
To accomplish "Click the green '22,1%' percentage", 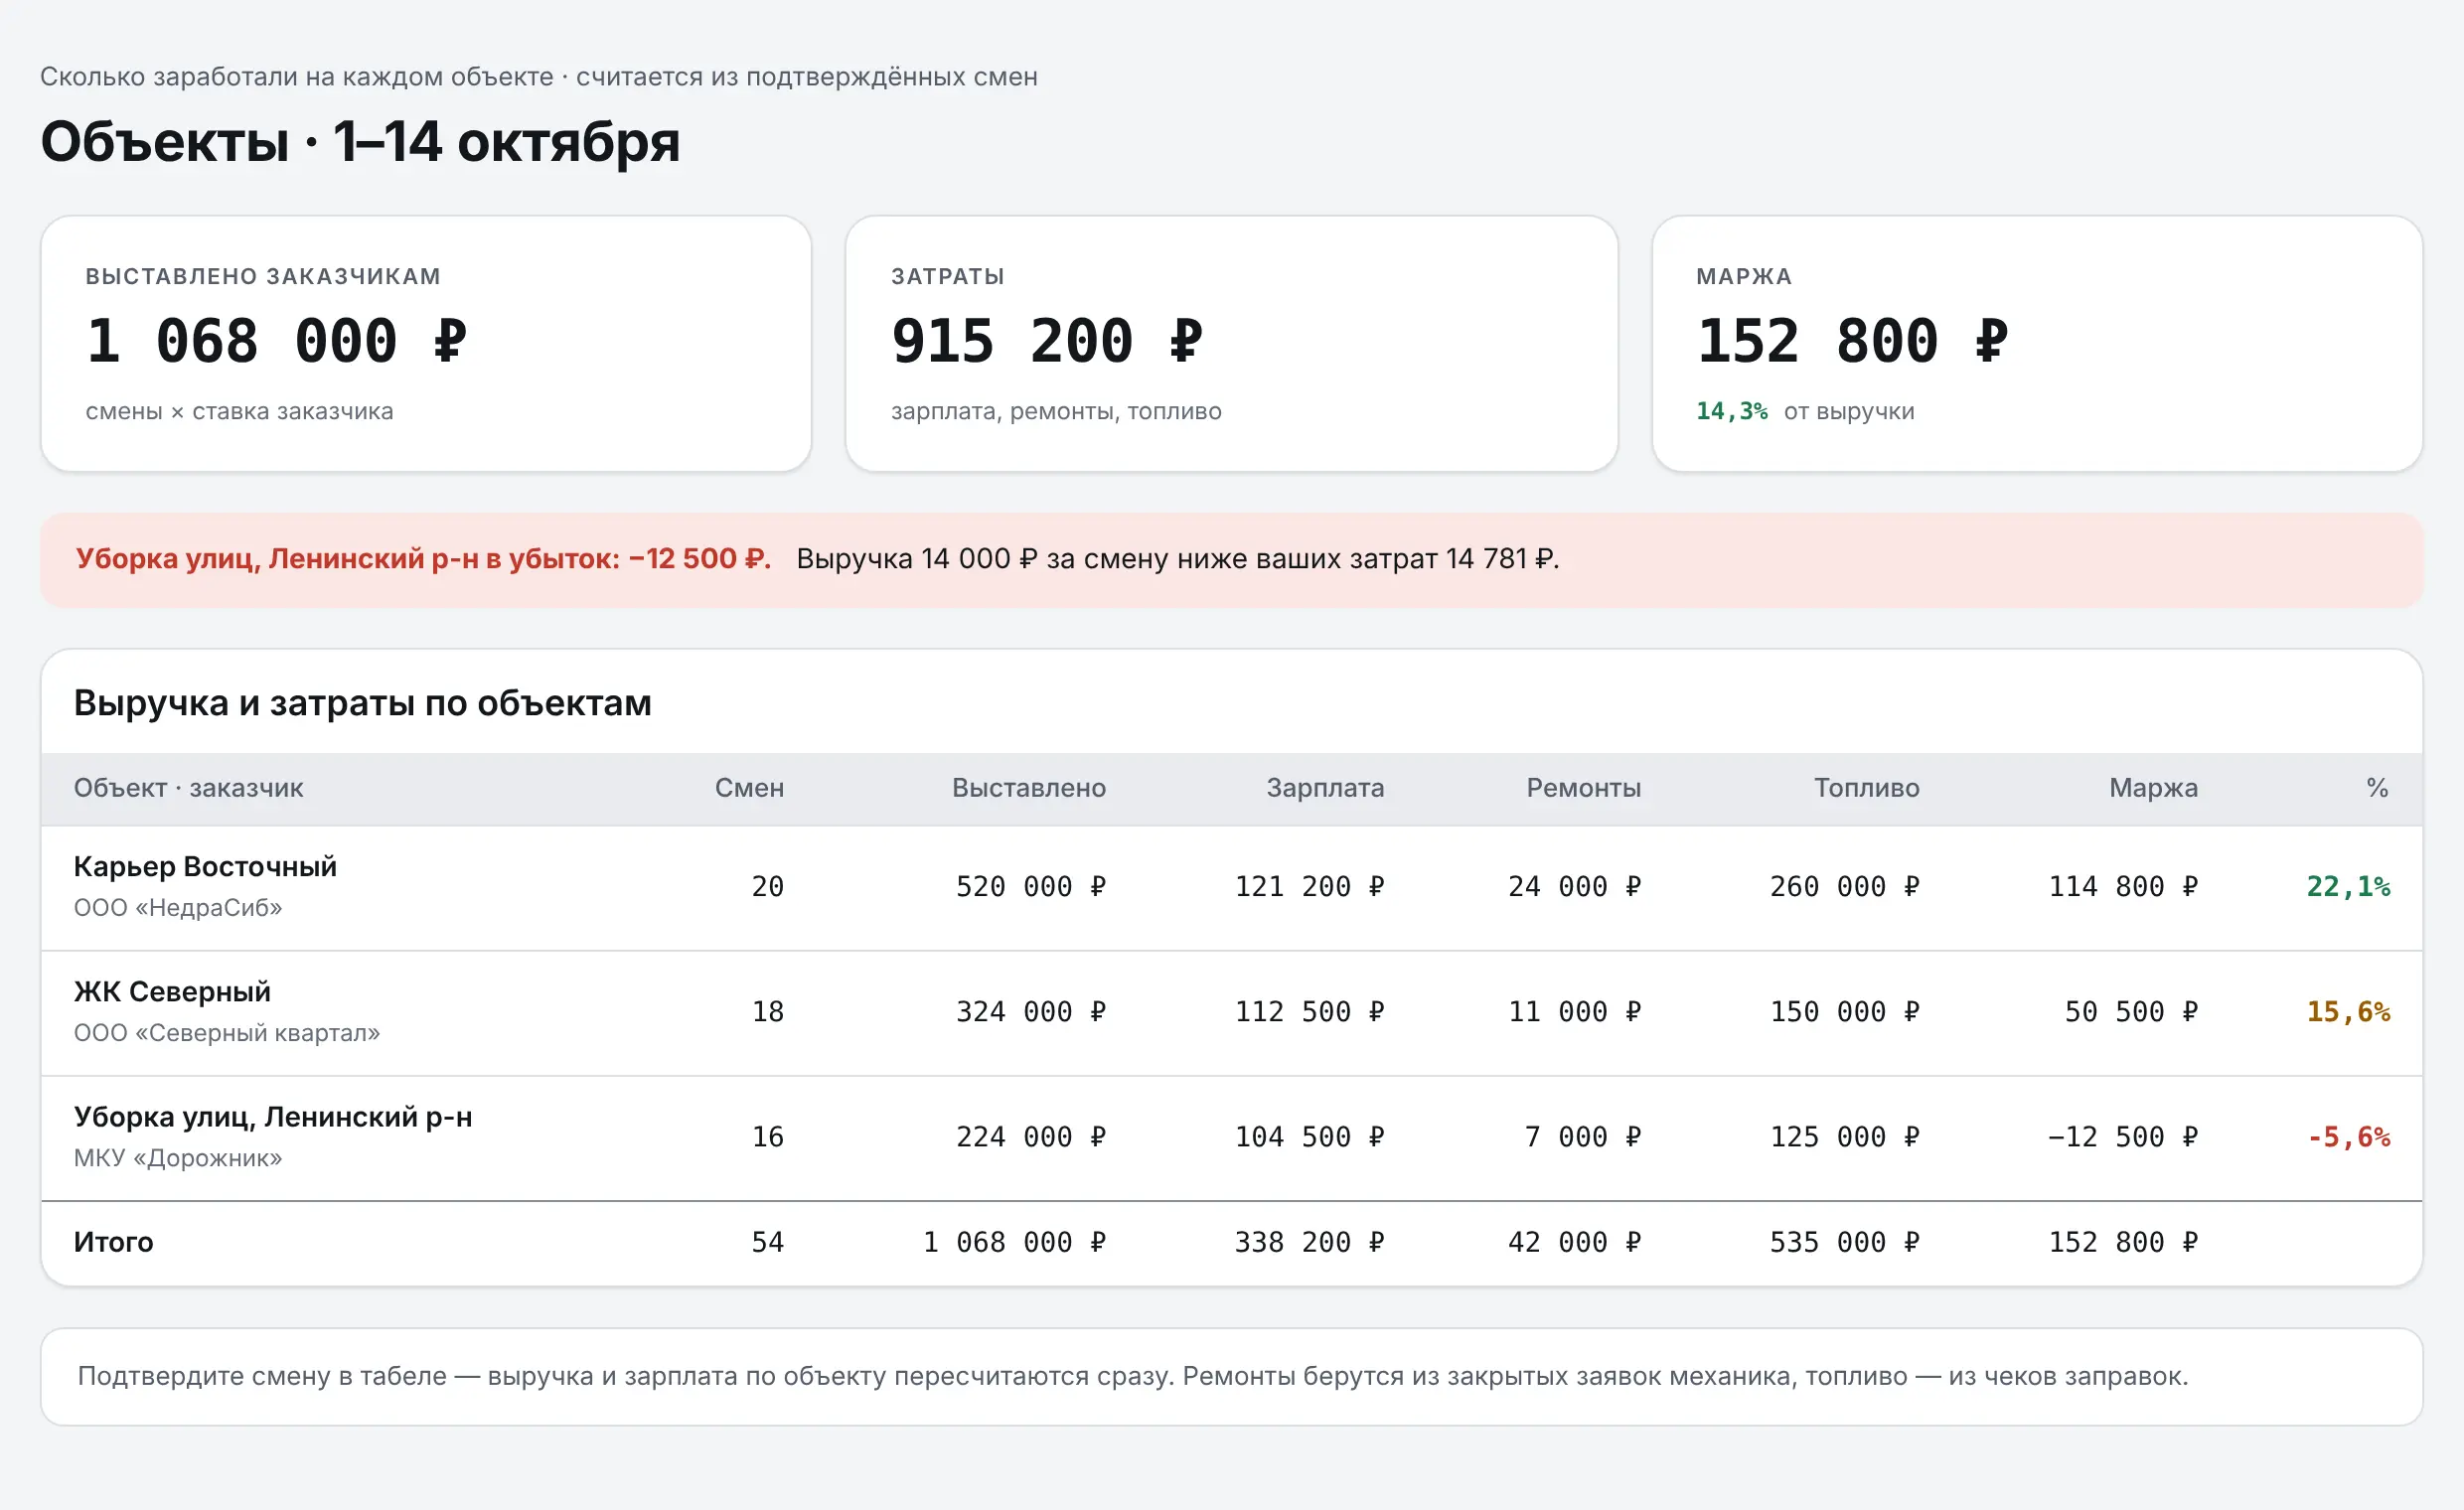I will 2348,887.
